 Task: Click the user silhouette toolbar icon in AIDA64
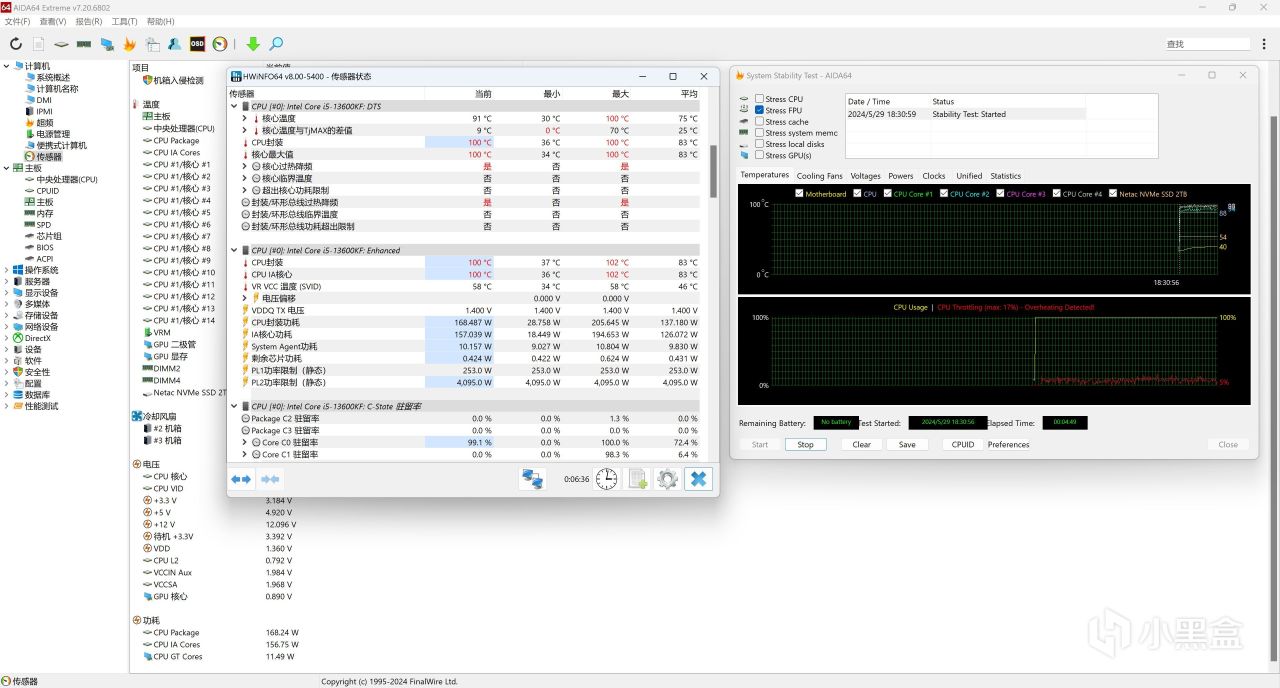click(x=174, y=44)
